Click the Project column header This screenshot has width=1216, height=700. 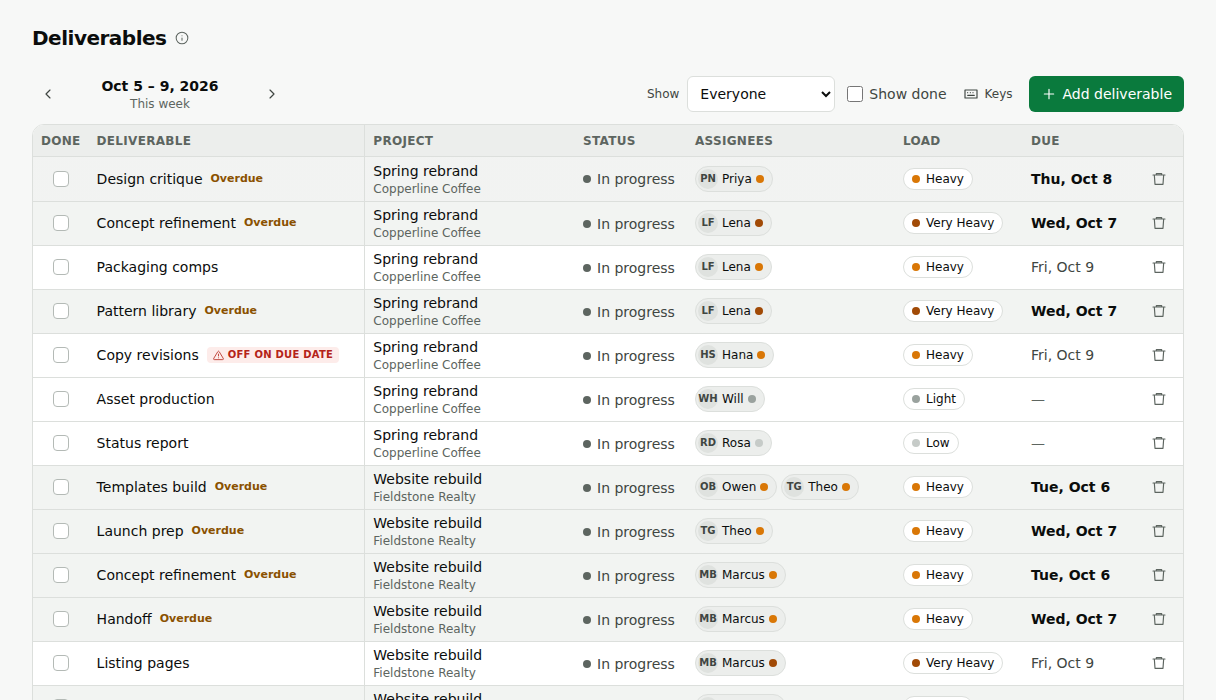tap(403, 141)
